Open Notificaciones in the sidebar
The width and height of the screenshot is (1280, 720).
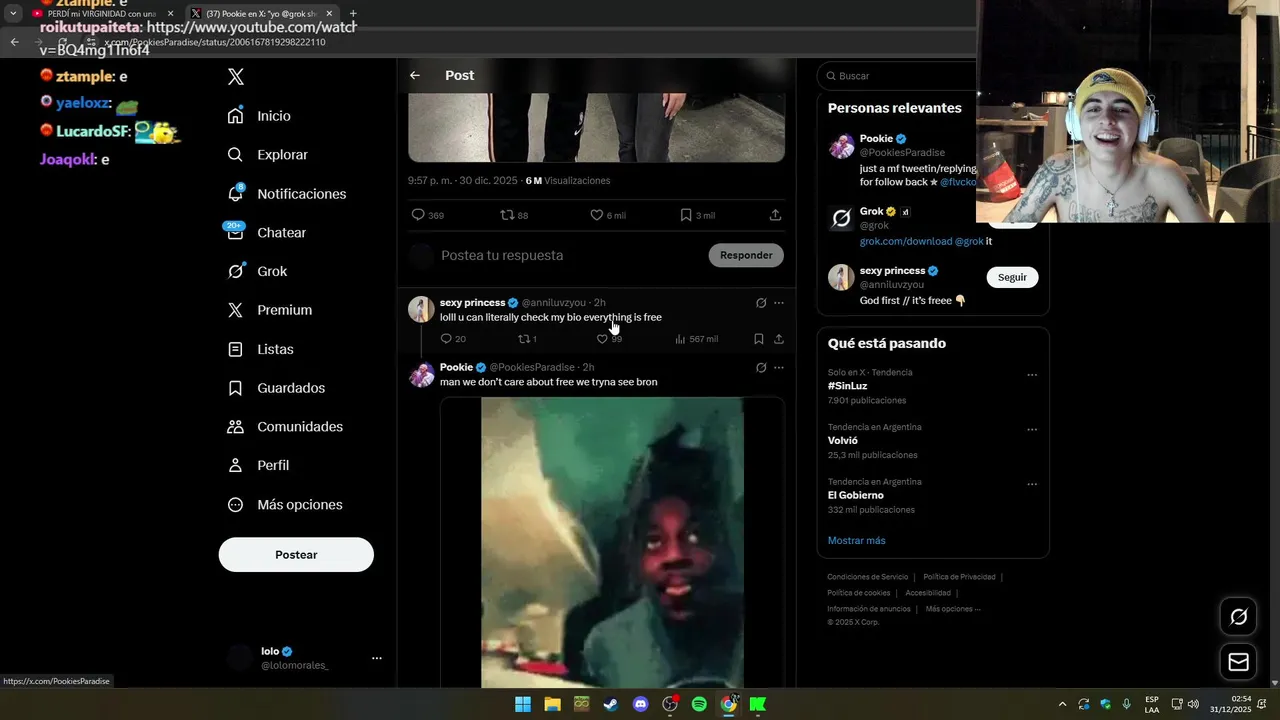286,194
